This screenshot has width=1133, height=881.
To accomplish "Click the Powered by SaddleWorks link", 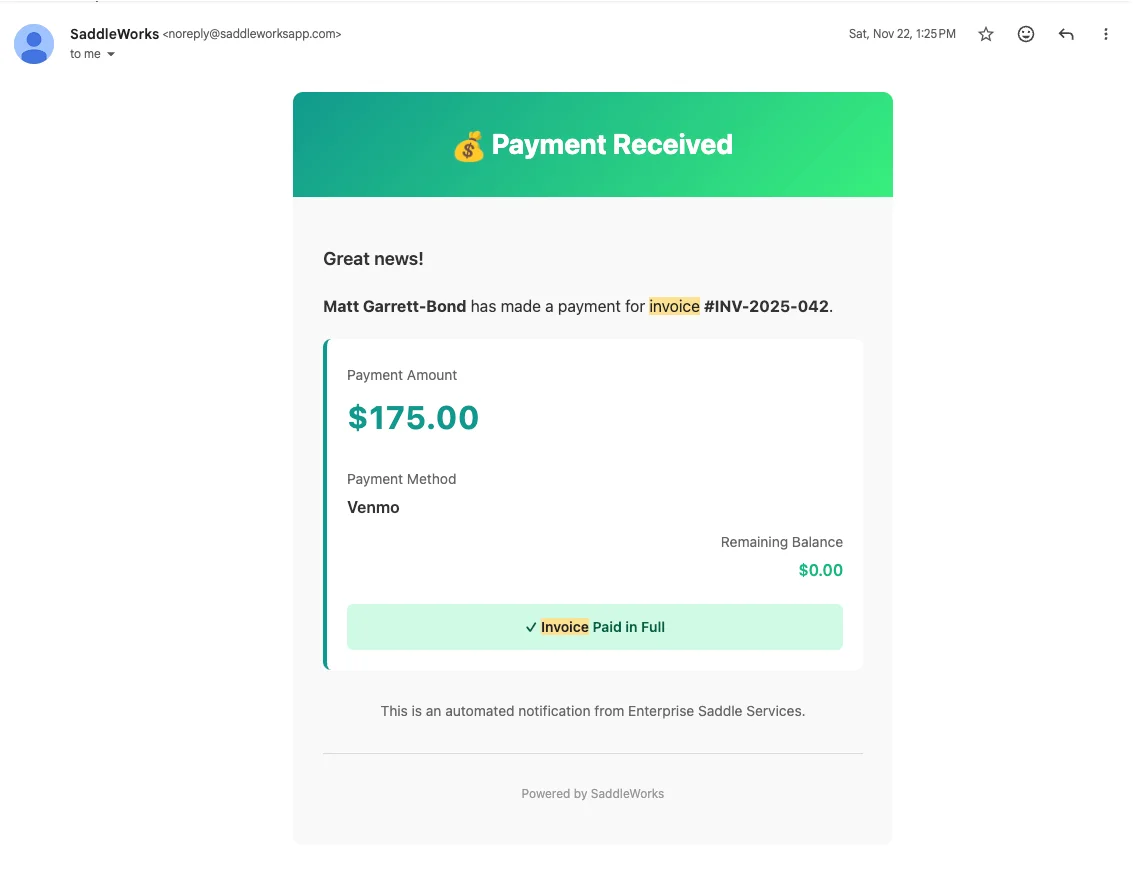I will 593,793.
